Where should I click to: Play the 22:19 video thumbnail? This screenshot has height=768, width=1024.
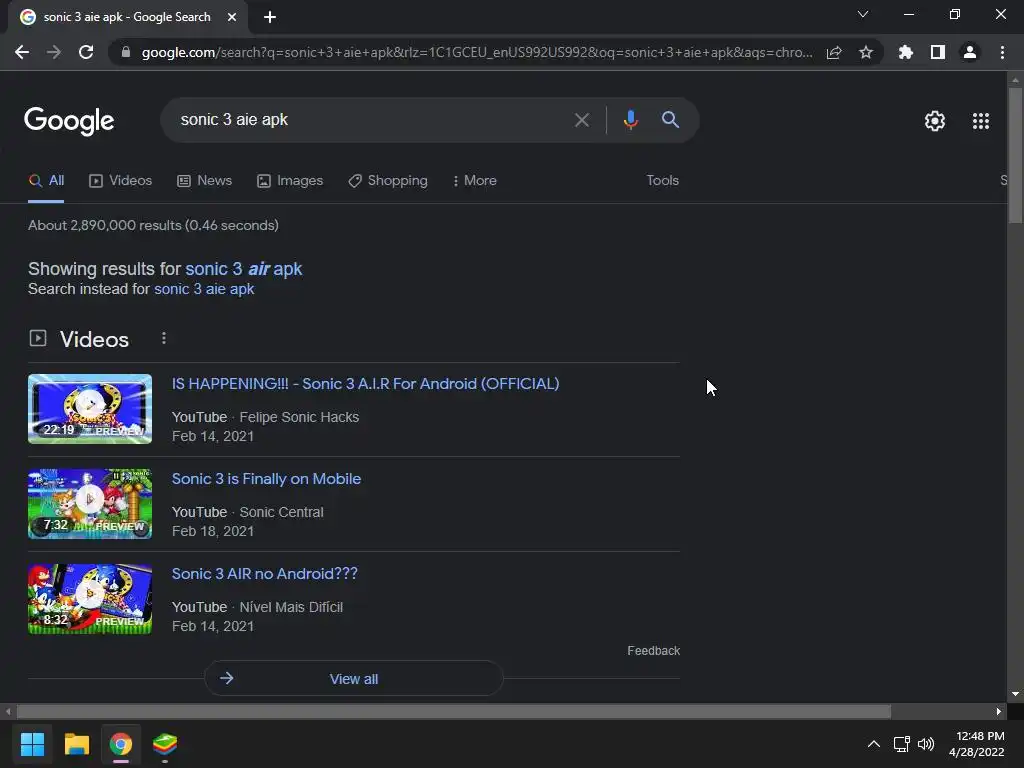(x=89, y=409)
